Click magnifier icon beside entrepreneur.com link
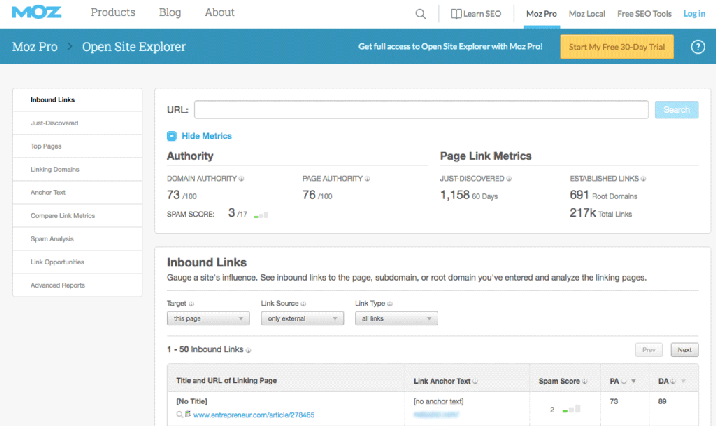 pos(179,415)
